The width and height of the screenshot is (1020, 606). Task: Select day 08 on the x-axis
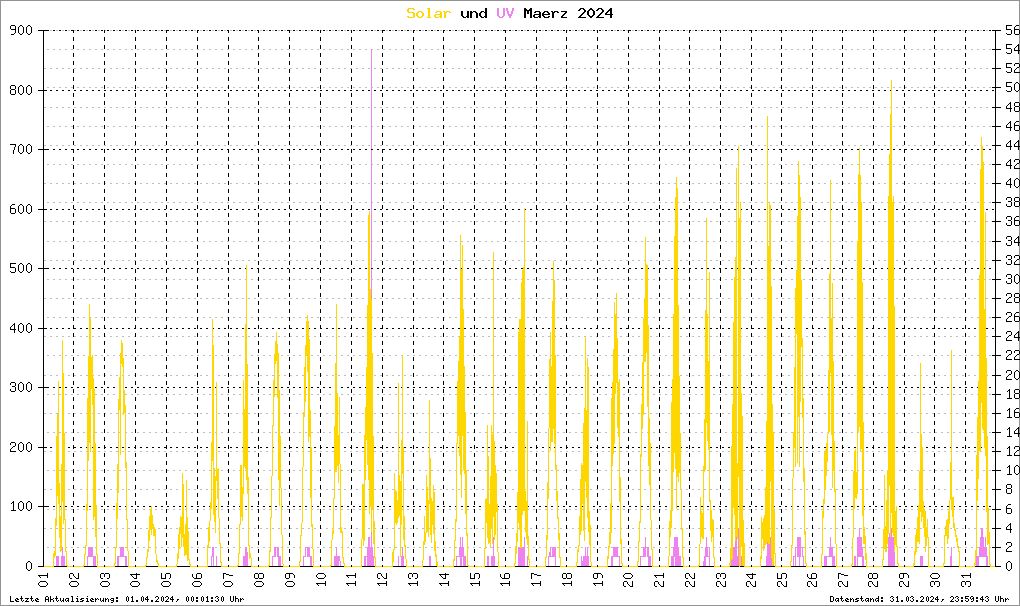(x=258, y=581)
